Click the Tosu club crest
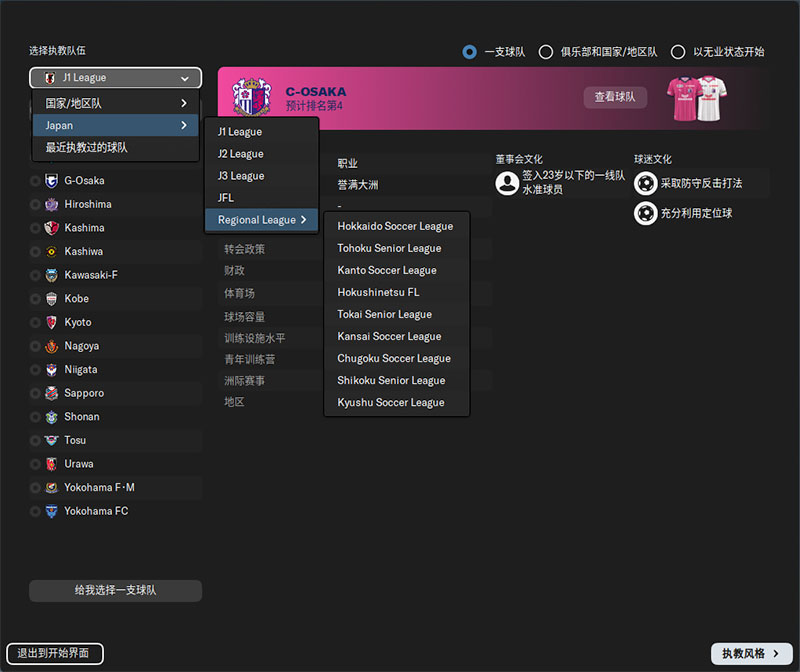 click(x=52, y=440)
